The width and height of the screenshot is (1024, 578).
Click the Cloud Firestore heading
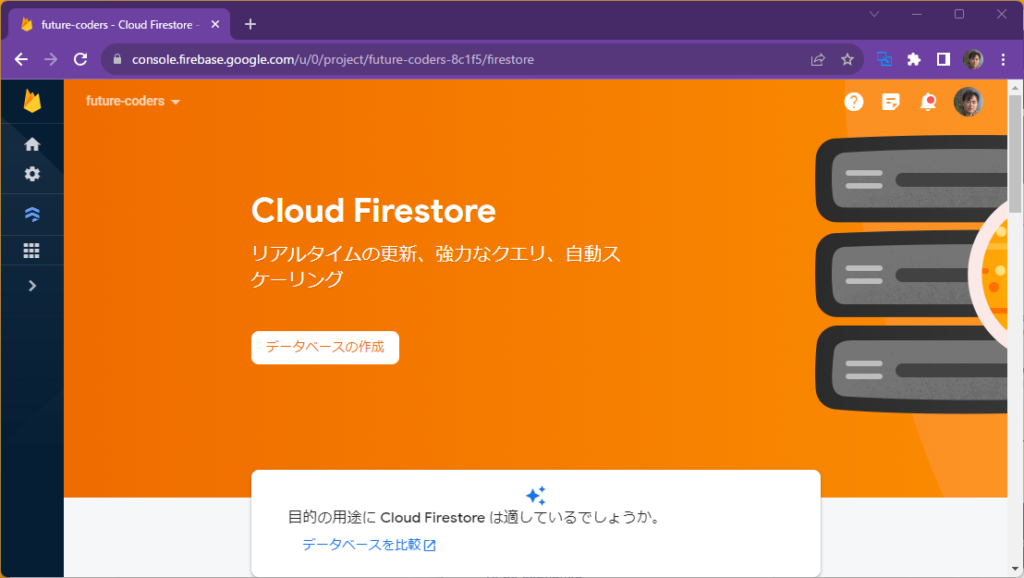(x=374, y=210)
